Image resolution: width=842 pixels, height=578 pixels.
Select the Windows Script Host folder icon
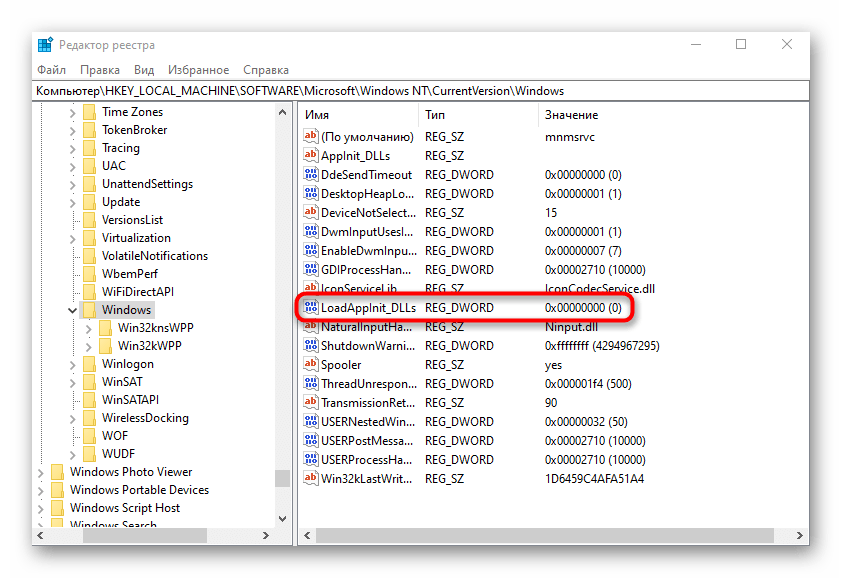(x=57, y=508)
